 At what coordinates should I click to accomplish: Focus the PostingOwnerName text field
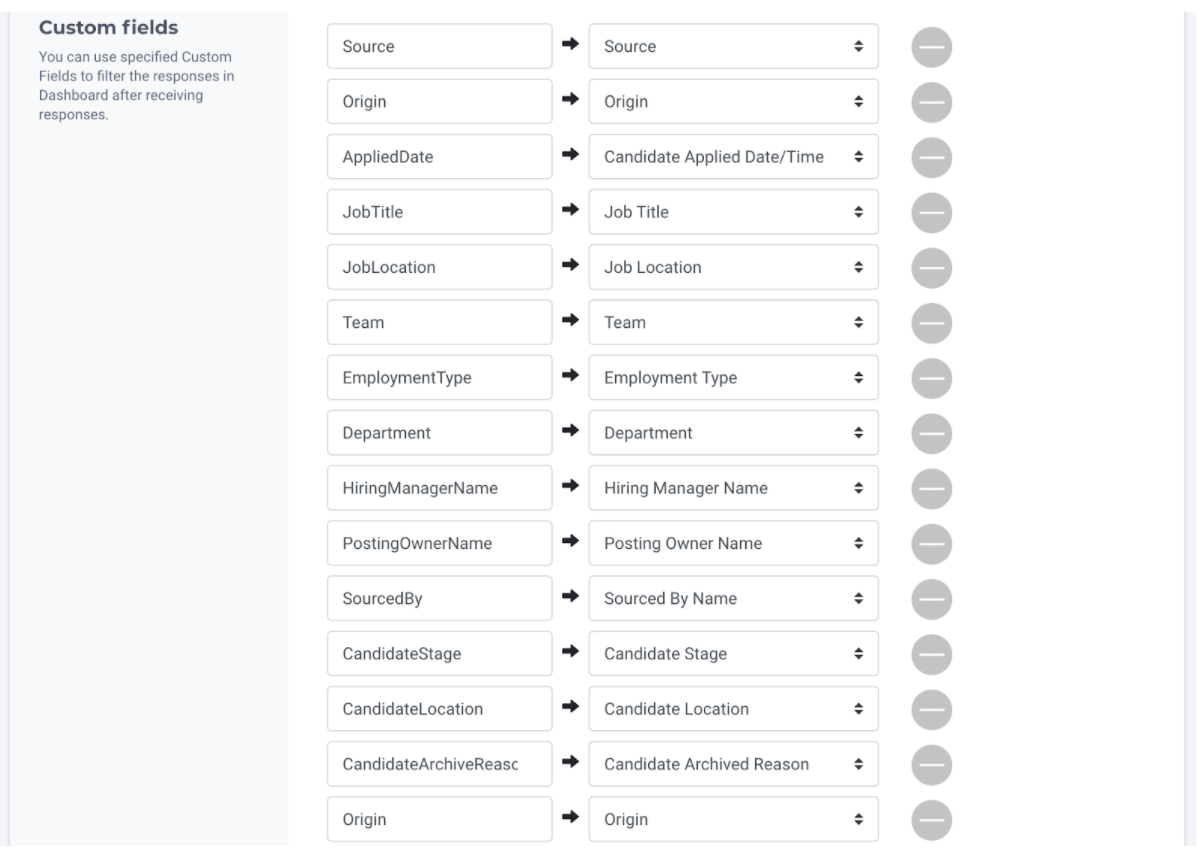439,543
